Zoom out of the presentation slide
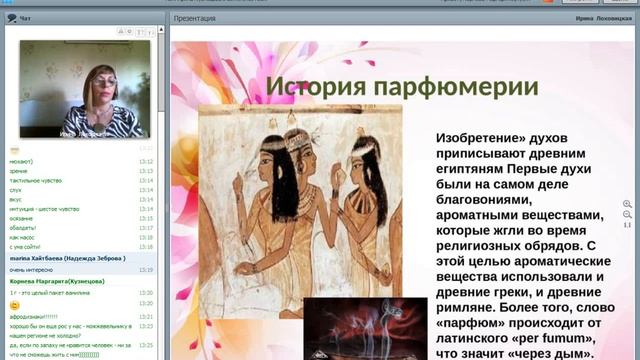 627,215
